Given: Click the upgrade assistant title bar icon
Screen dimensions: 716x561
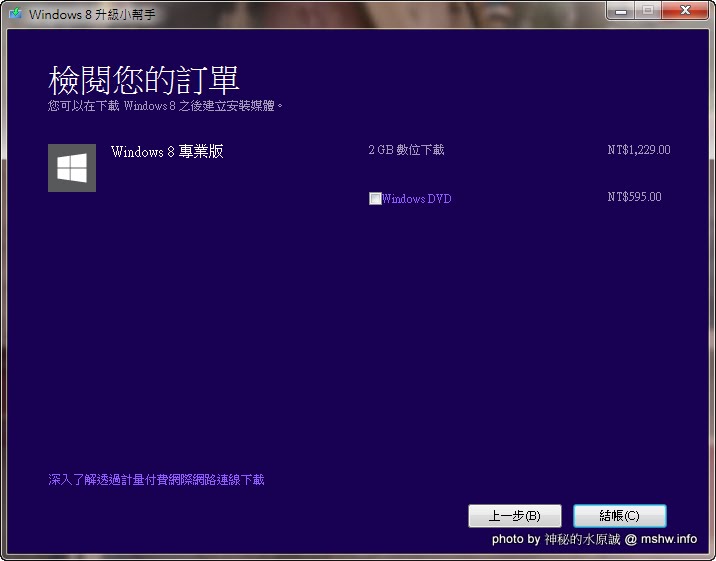Looking at the screenshot, I should 16,13.
